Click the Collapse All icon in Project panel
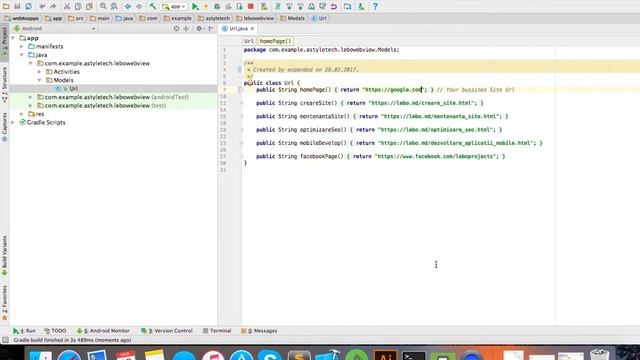The height and width of the screenshot is (360, 640). click(186, 29)
